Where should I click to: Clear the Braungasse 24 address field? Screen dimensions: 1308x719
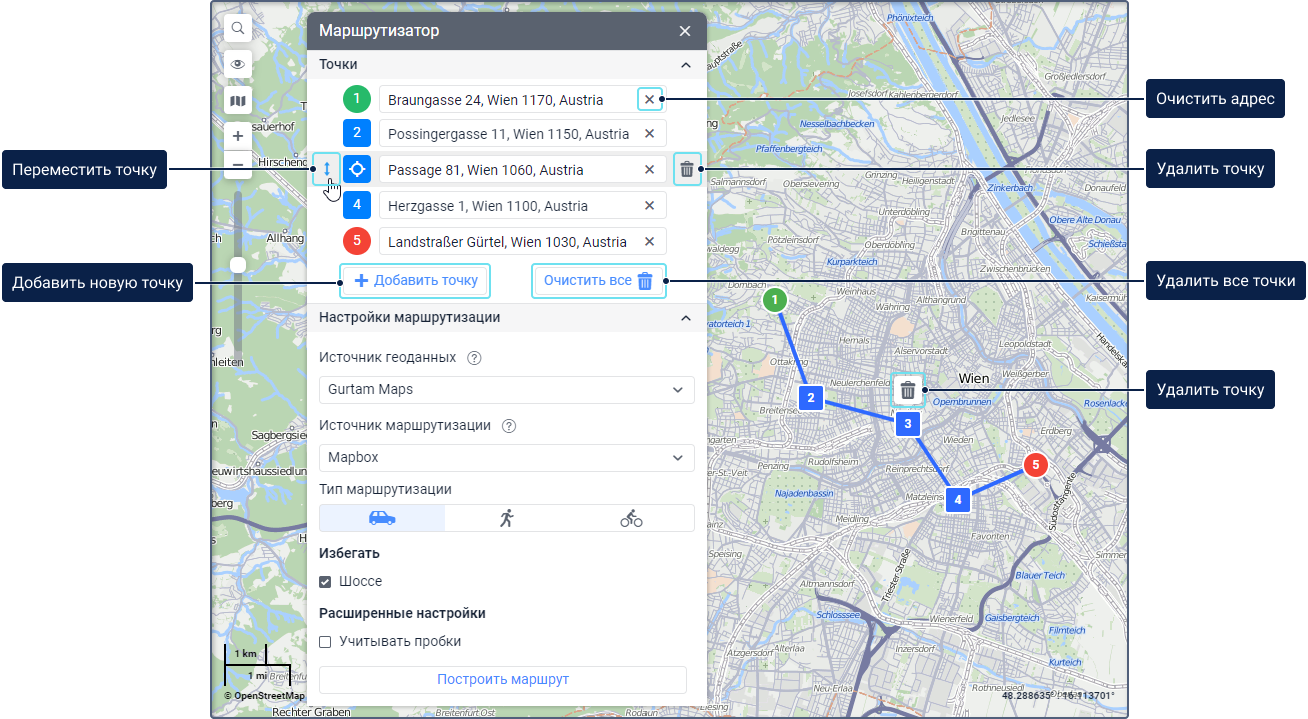[649, 99]
